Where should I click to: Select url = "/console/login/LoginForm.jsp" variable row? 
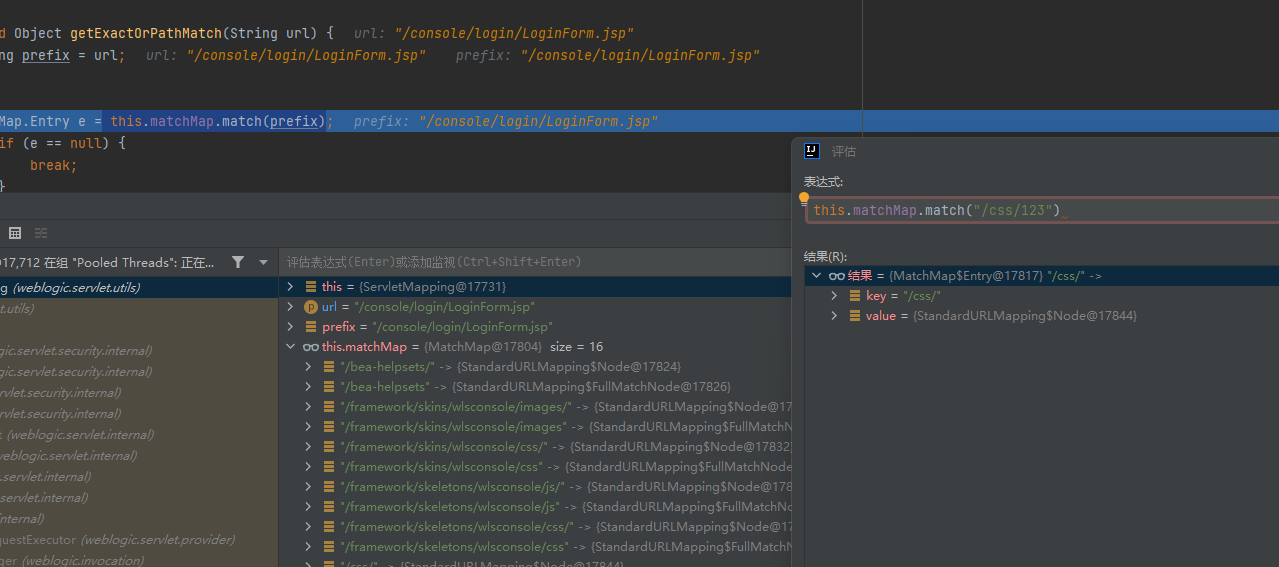coord(535,307)
